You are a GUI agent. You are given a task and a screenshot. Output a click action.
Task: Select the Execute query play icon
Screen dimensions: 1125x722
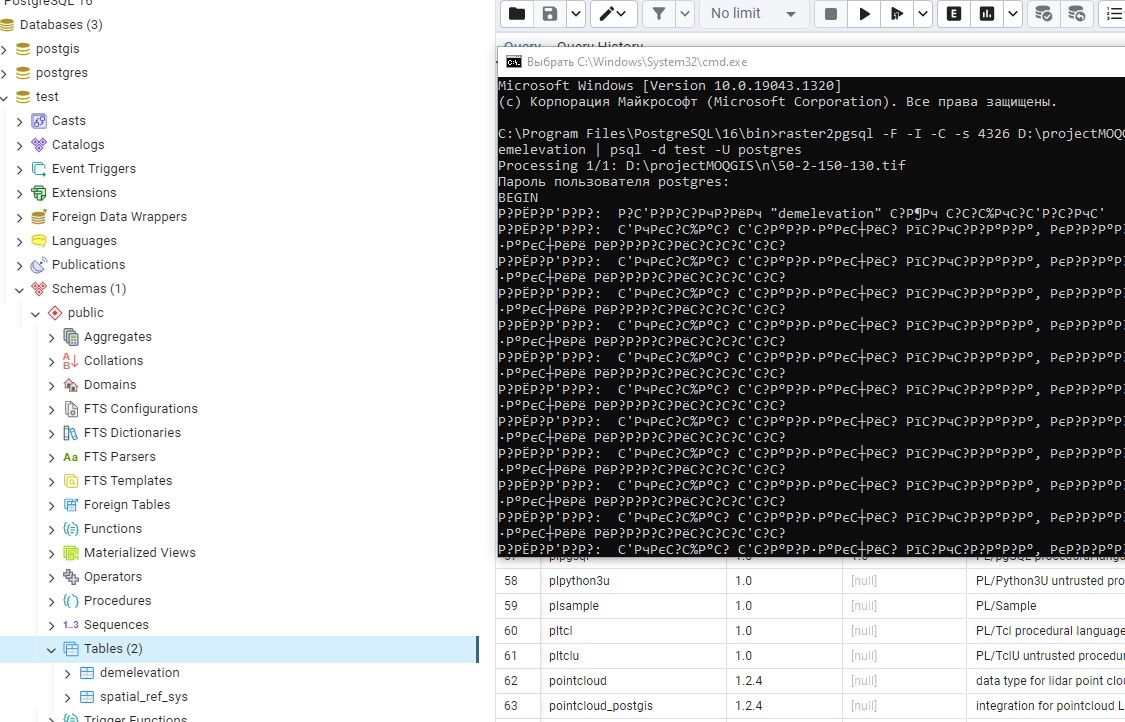864,14
